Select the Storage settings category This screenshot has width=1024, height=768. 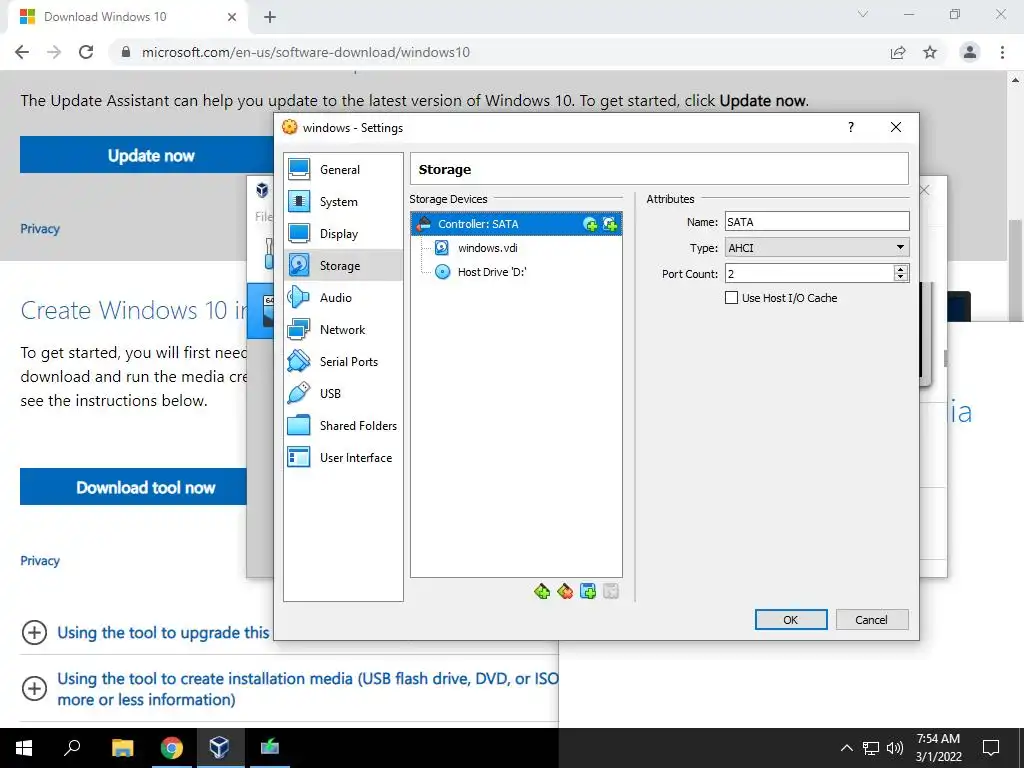tap(343, 266)
